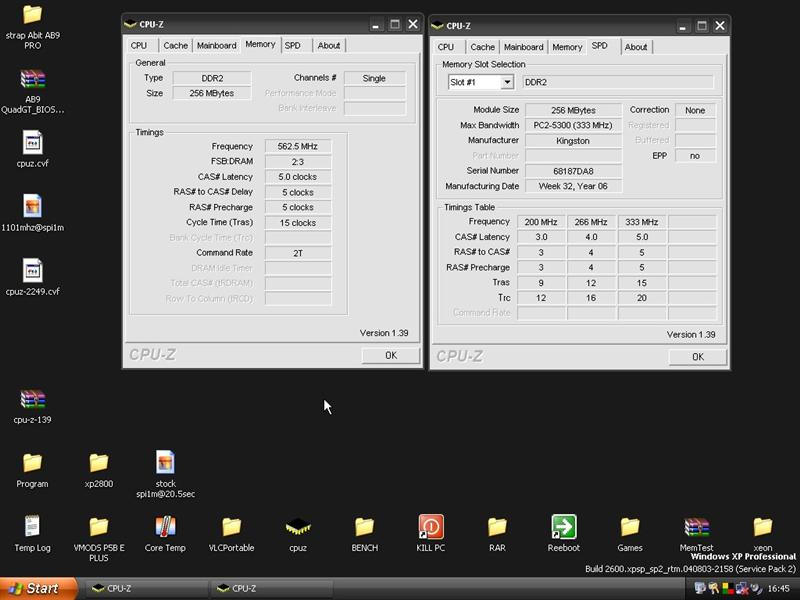Viewport: 800px width, 600px height.
Task: Click the Frequency field showing 562.5 MHz
Action: [298, 146]
